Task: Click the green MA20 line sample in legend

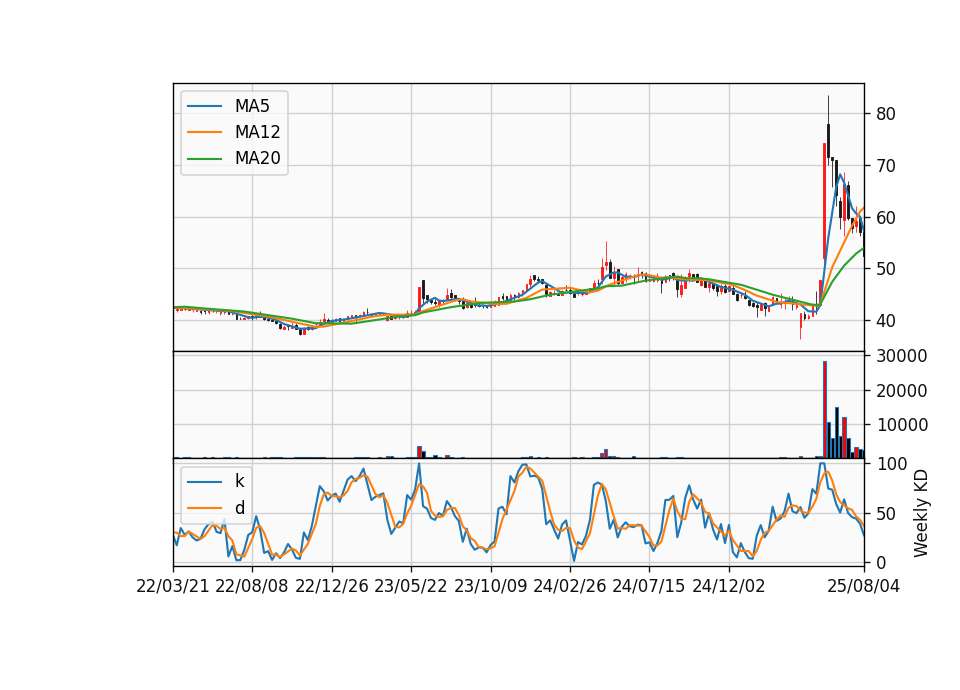Action: pos(204,158)
